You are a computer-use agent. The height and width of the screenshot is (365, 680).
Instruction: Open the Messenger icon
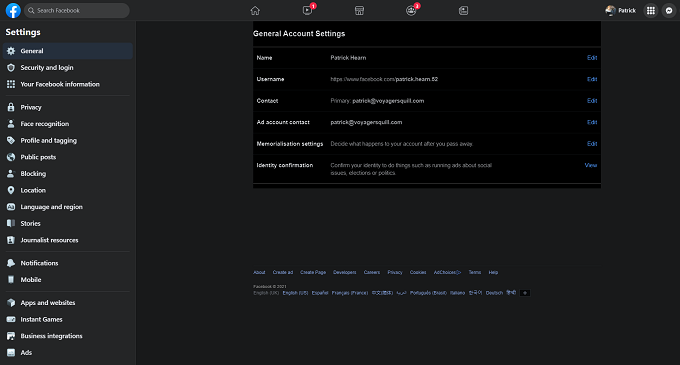669,10
